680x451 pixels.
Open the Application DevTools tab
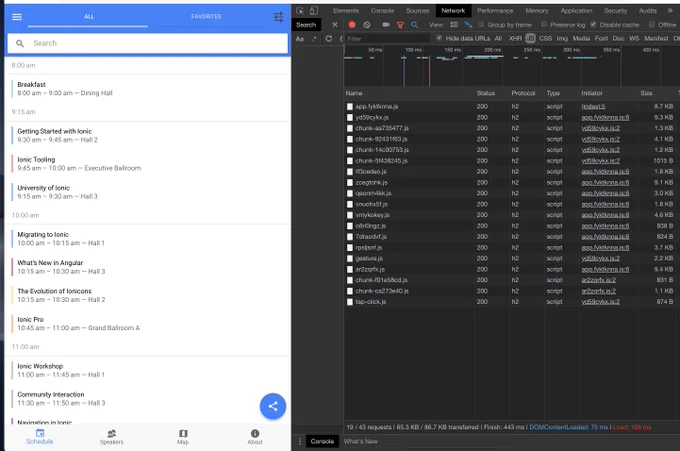tap(576, 11)
